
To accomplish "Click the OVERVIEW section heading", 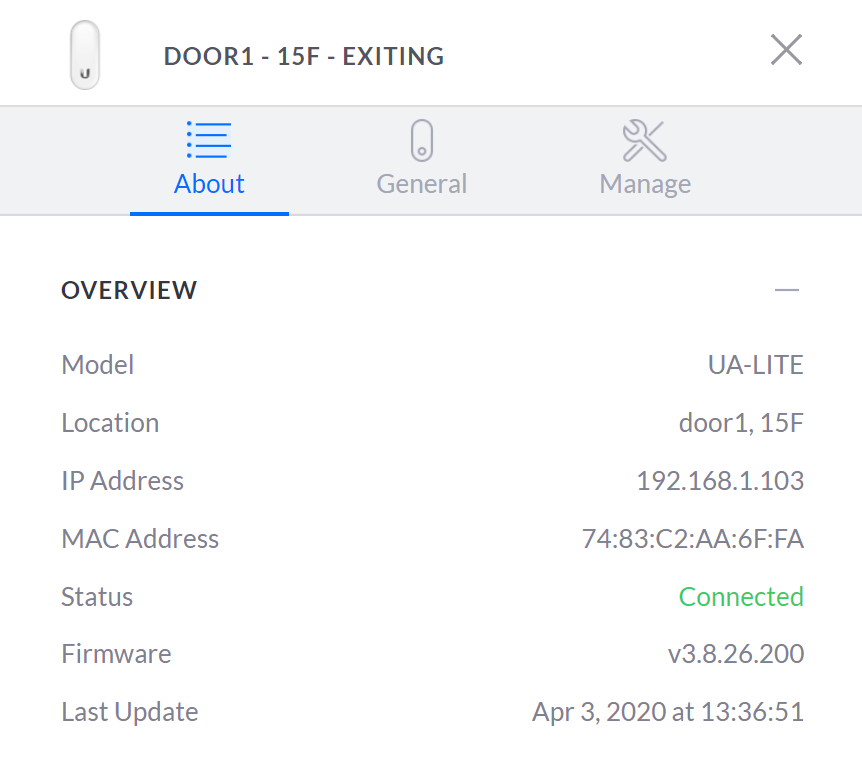I will pyautogui.click(x=129, y=290).
